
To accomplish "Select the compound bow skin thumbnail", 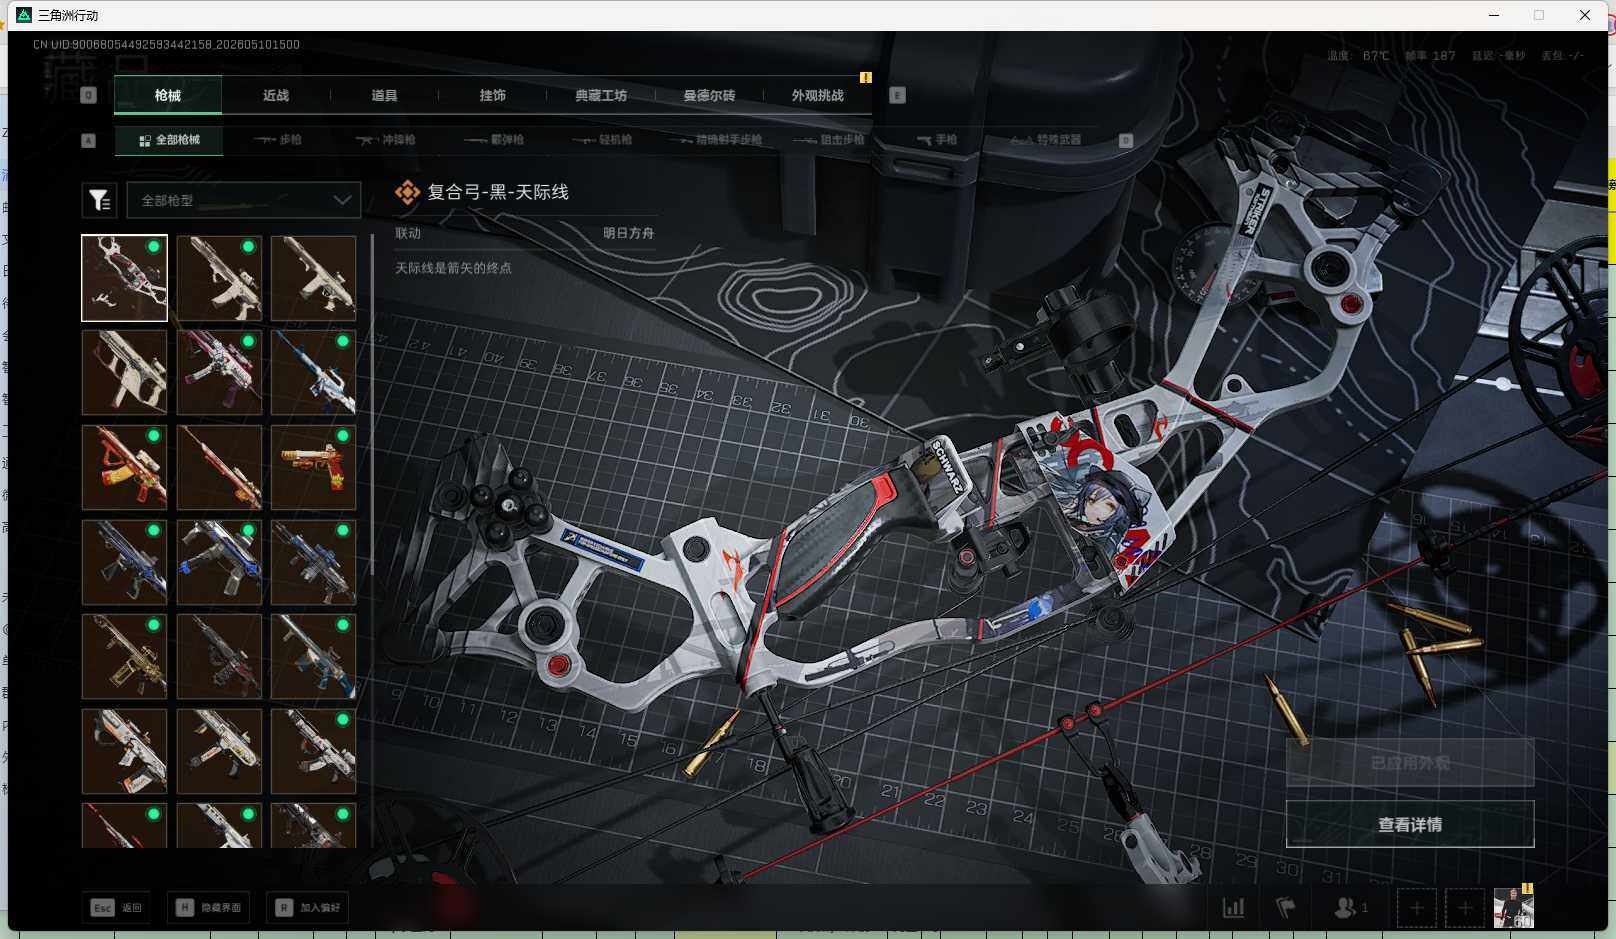I will point(124,278).
